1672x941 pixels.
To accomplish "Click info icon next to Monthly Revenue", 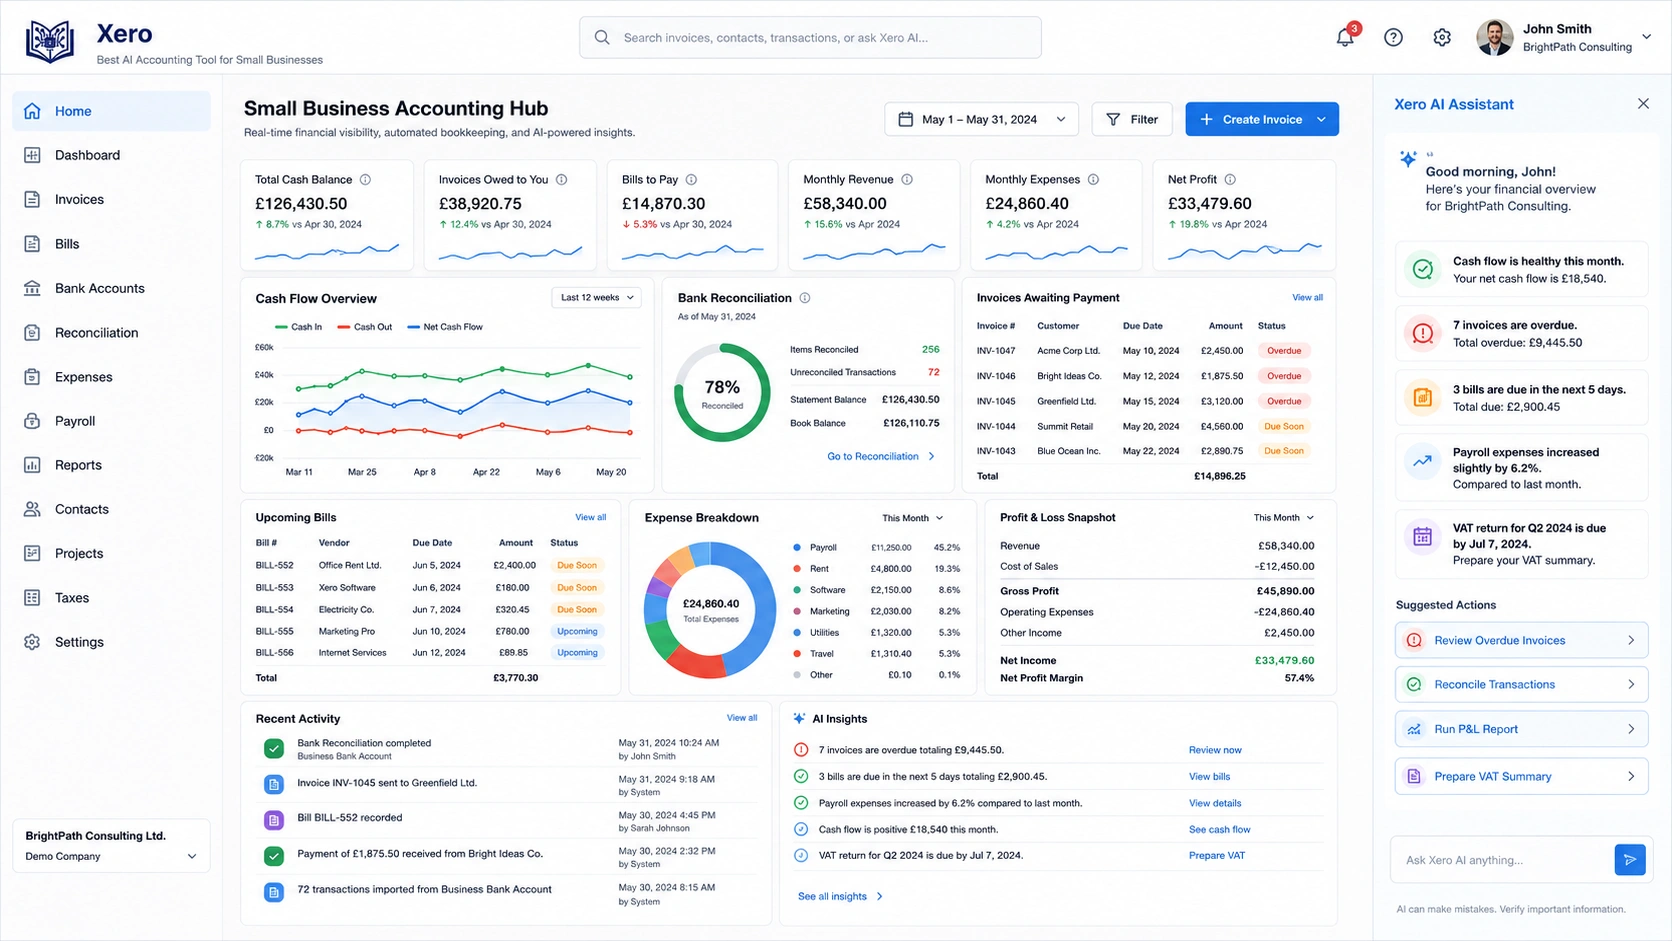I will tap(907, 180).
